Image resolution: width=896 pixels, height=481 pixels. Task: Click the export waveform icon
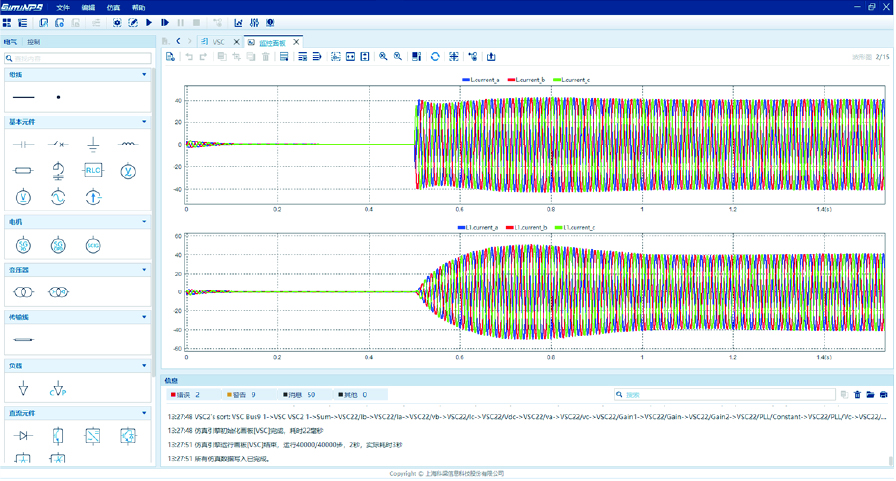pyautogui.click(x=491, y=57)
